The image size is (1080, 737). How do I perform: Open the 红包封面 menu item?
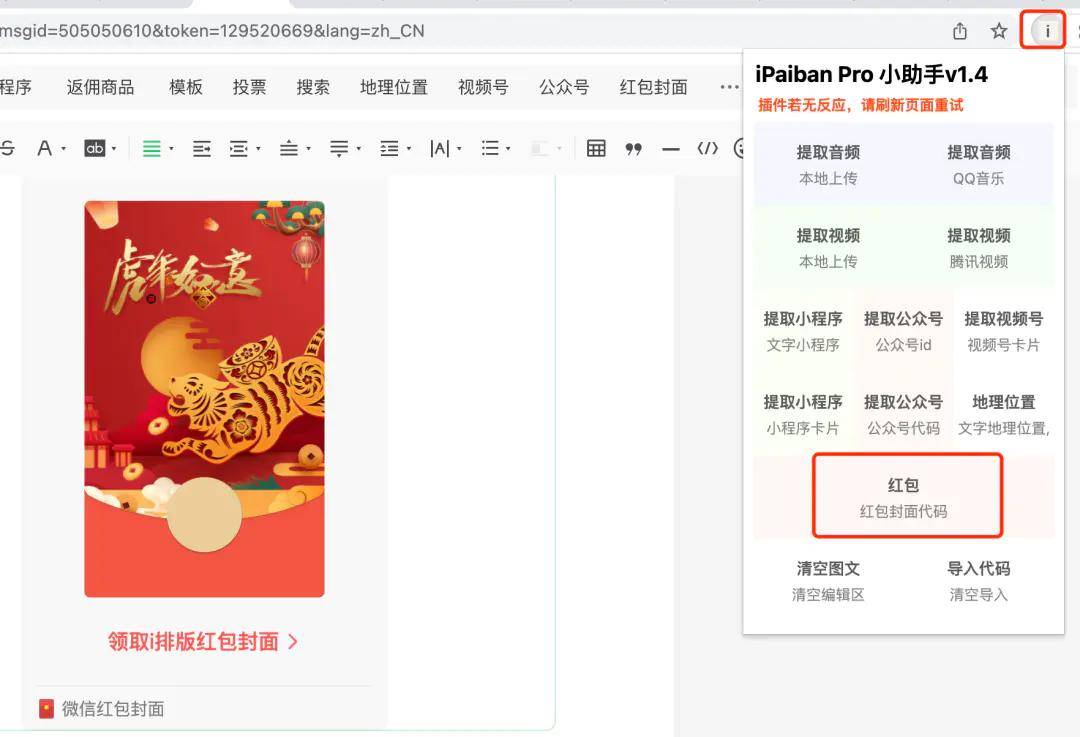click(653, 87)
